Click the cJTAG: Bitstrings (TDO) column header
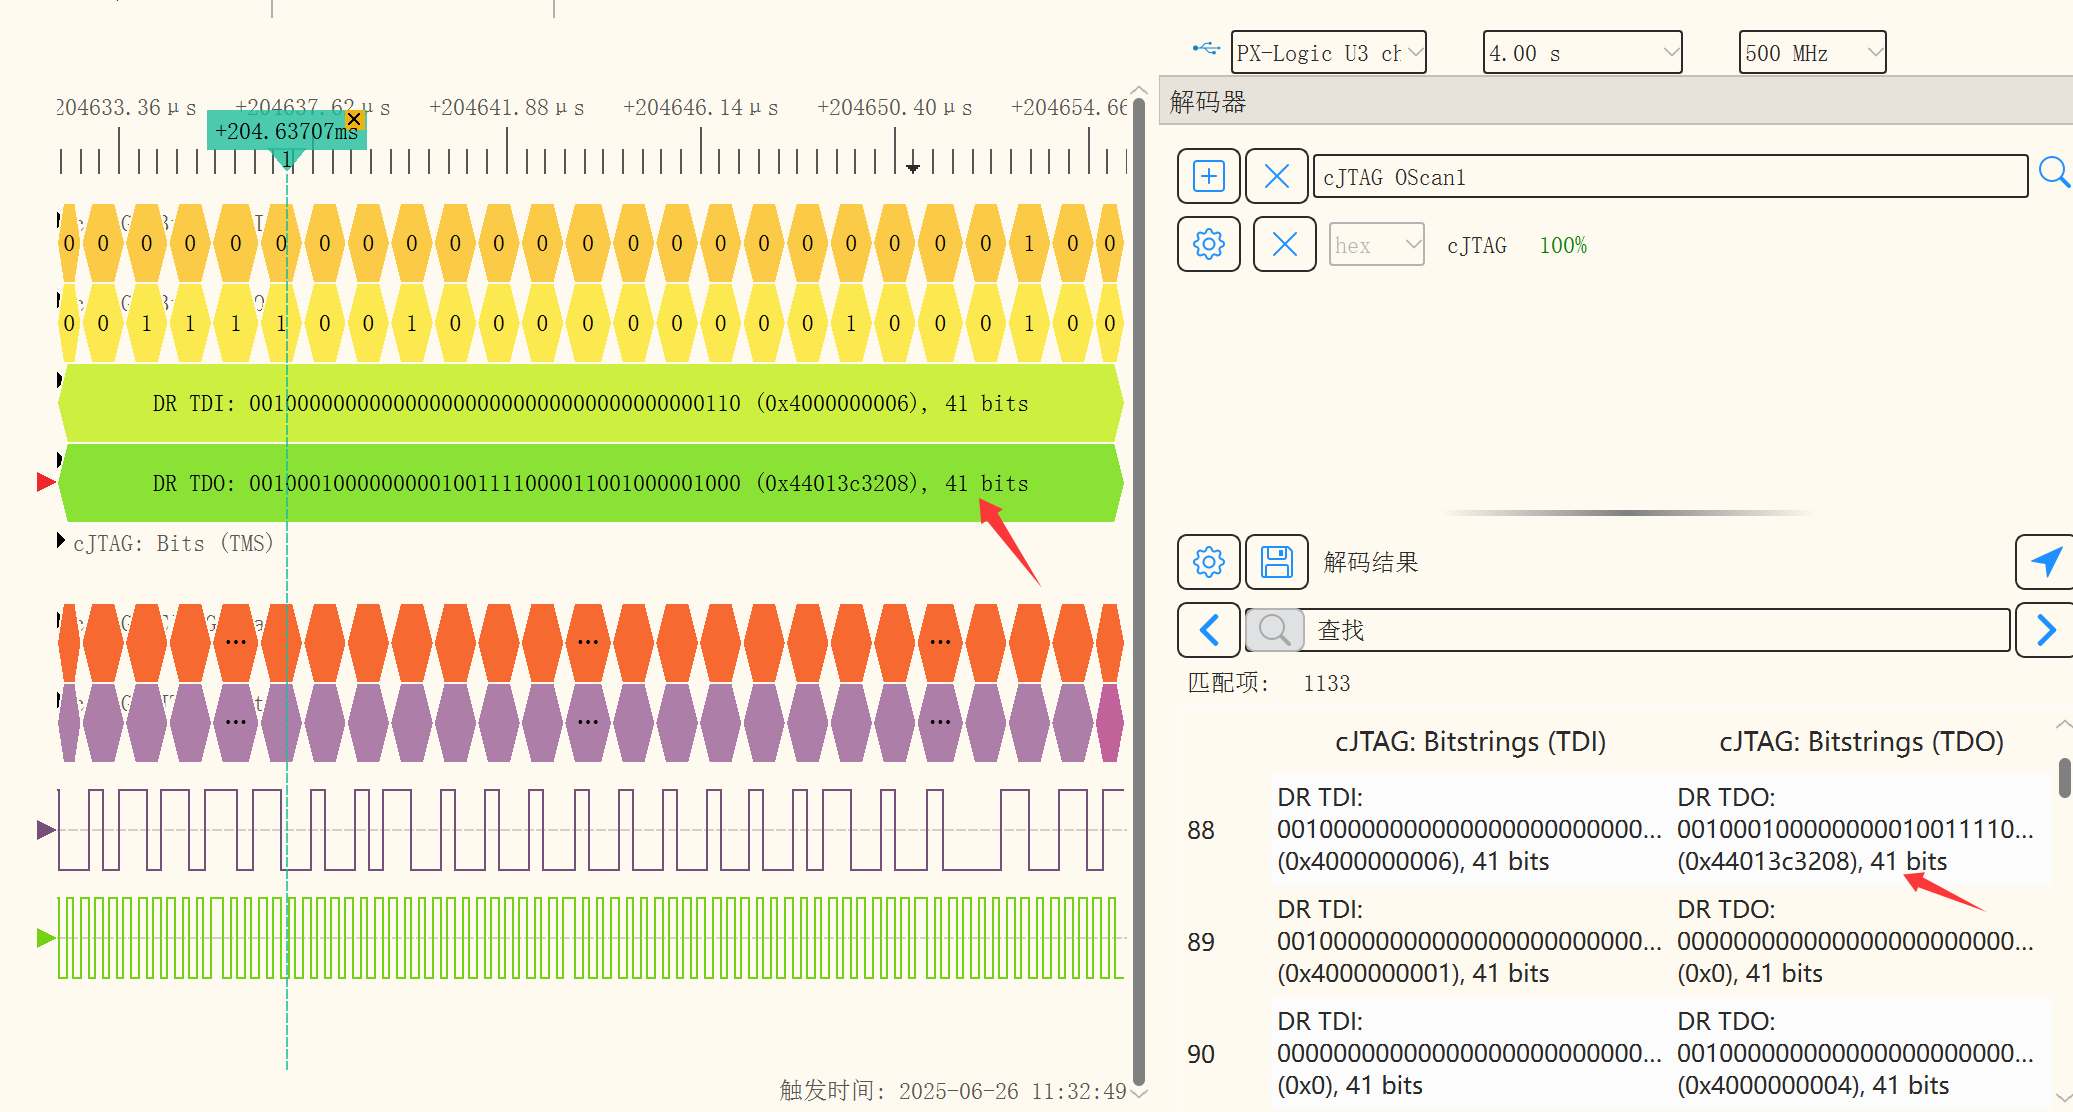The width and height of the screenshot is (2073, 1112). coord(1861,742)
